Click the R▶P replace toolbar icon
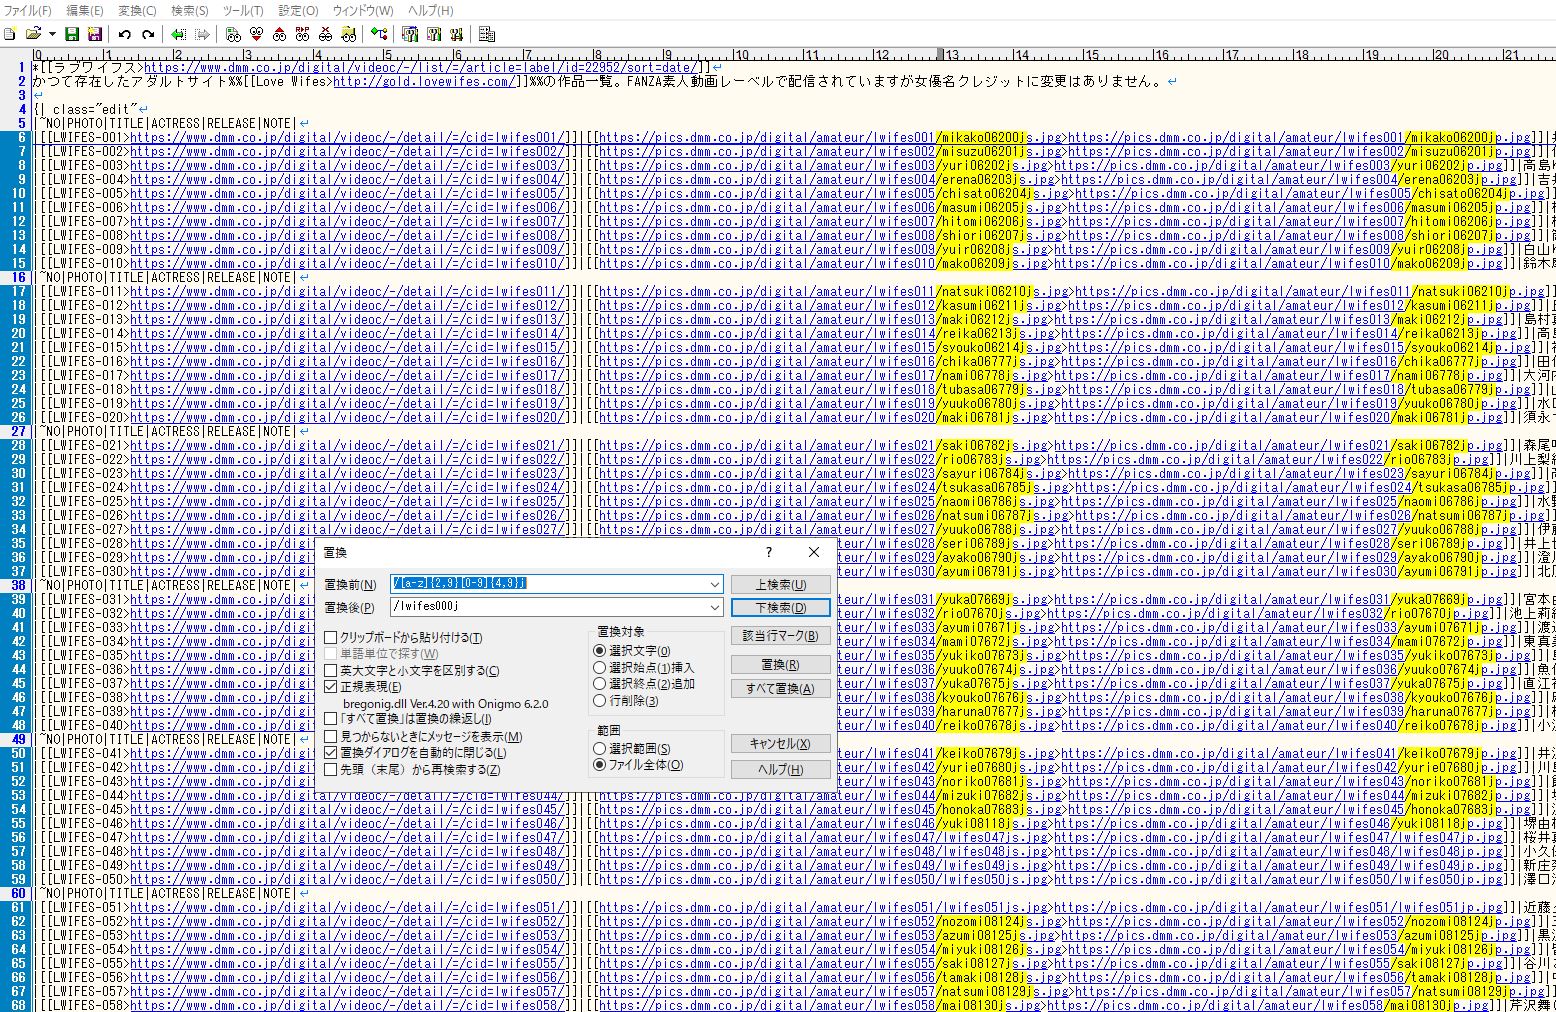 click(x=302, y=34)
